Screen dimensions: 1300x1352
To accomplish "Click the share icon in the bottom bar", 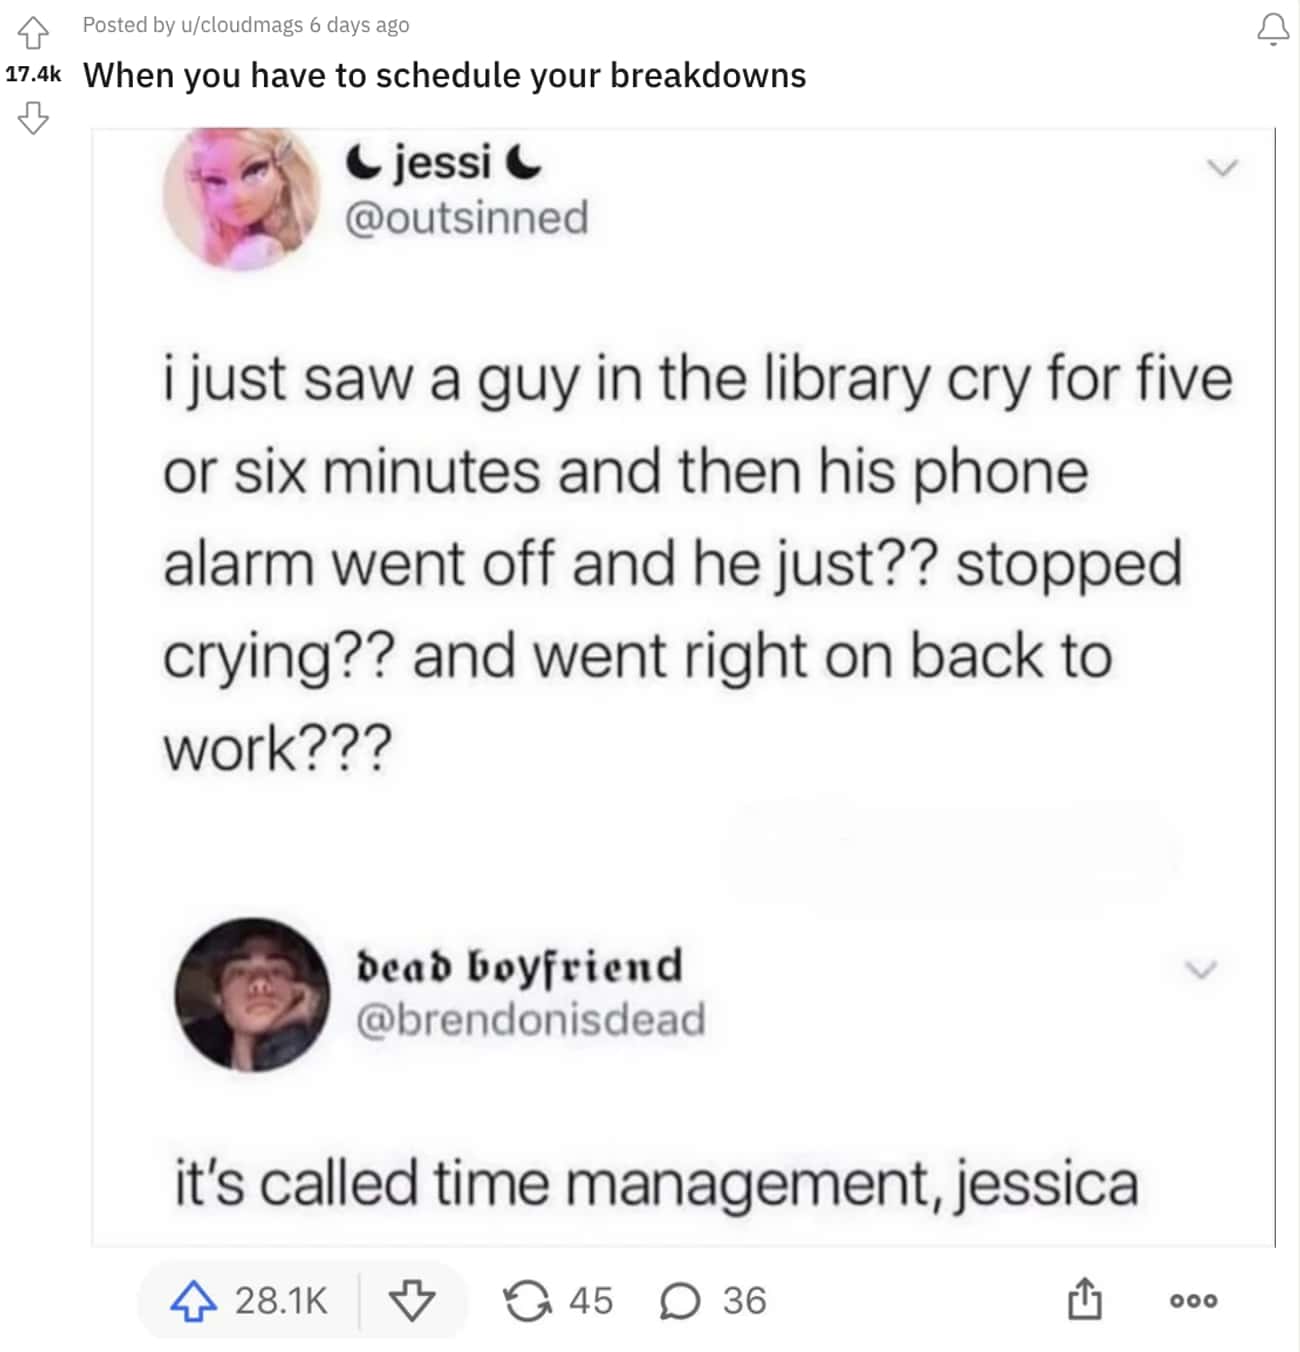I will pos(1084,1298).
